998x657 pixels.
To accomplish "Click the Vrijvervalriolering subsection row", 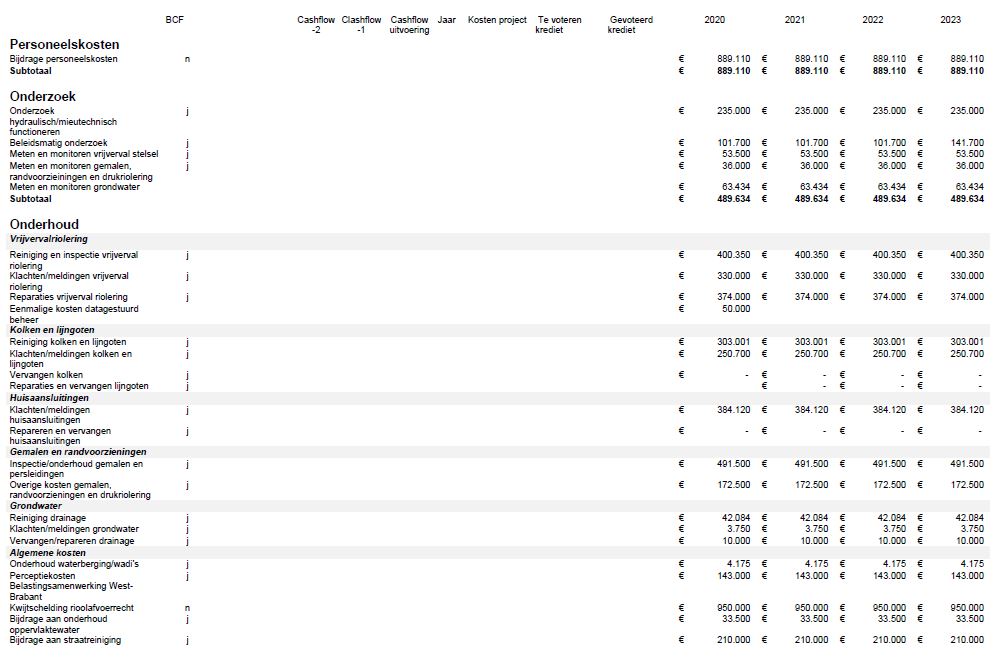I will [49, 239].
